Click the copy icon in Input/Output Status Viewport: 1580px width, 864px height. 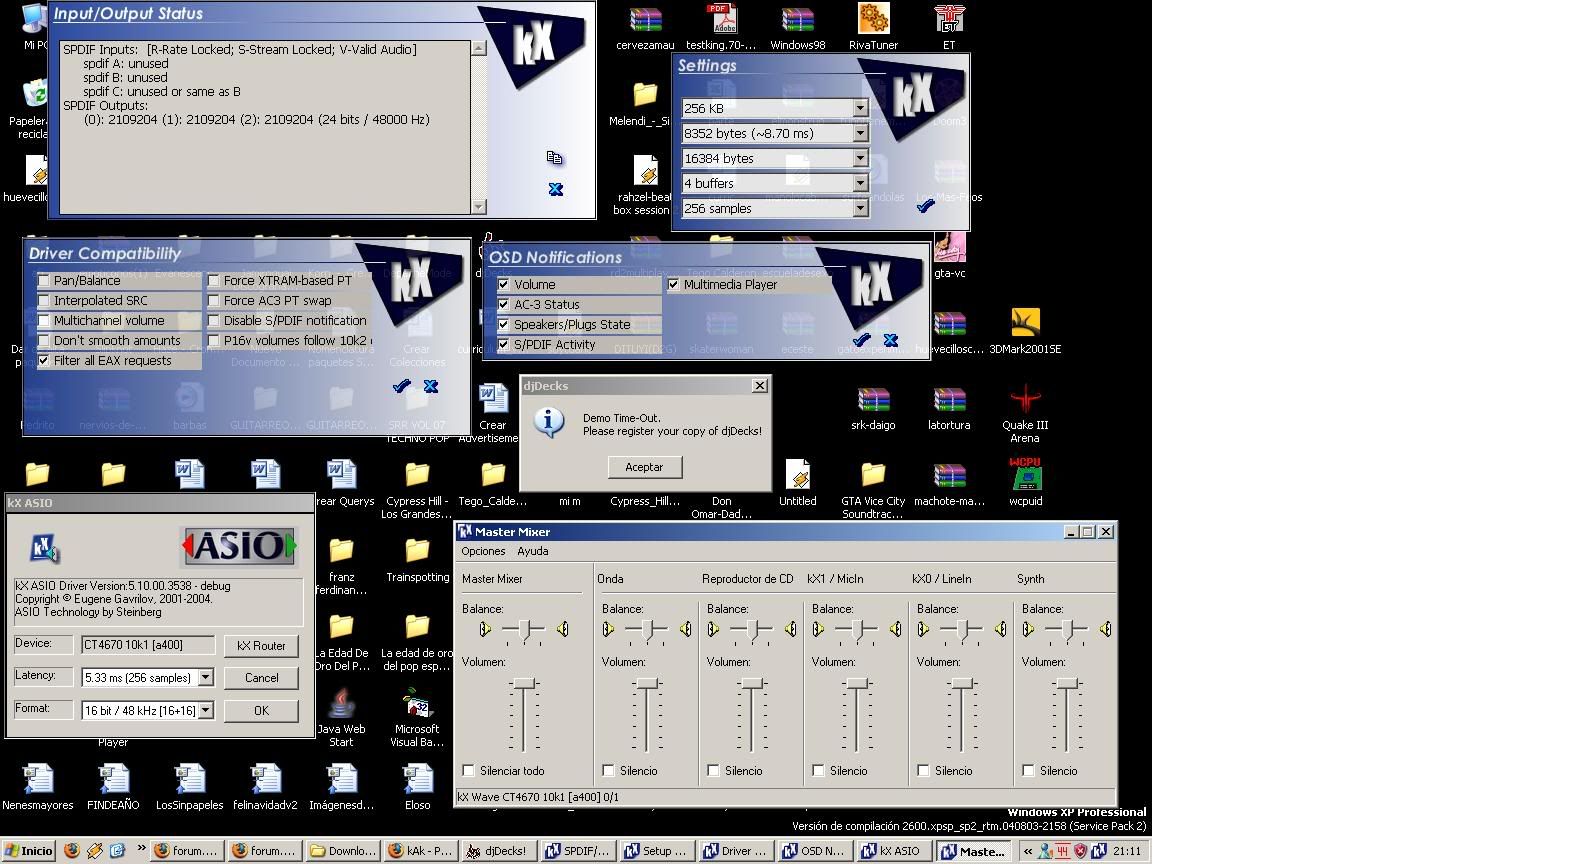(x=555, y=158)
